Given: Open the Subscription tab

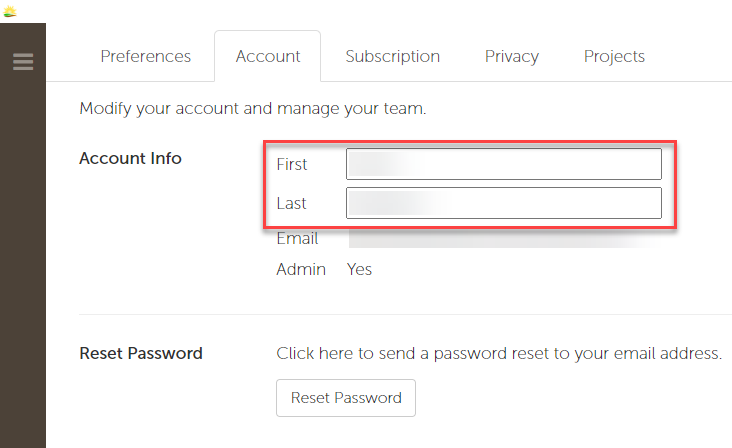Looking at the screenshot, I should 393,56.
